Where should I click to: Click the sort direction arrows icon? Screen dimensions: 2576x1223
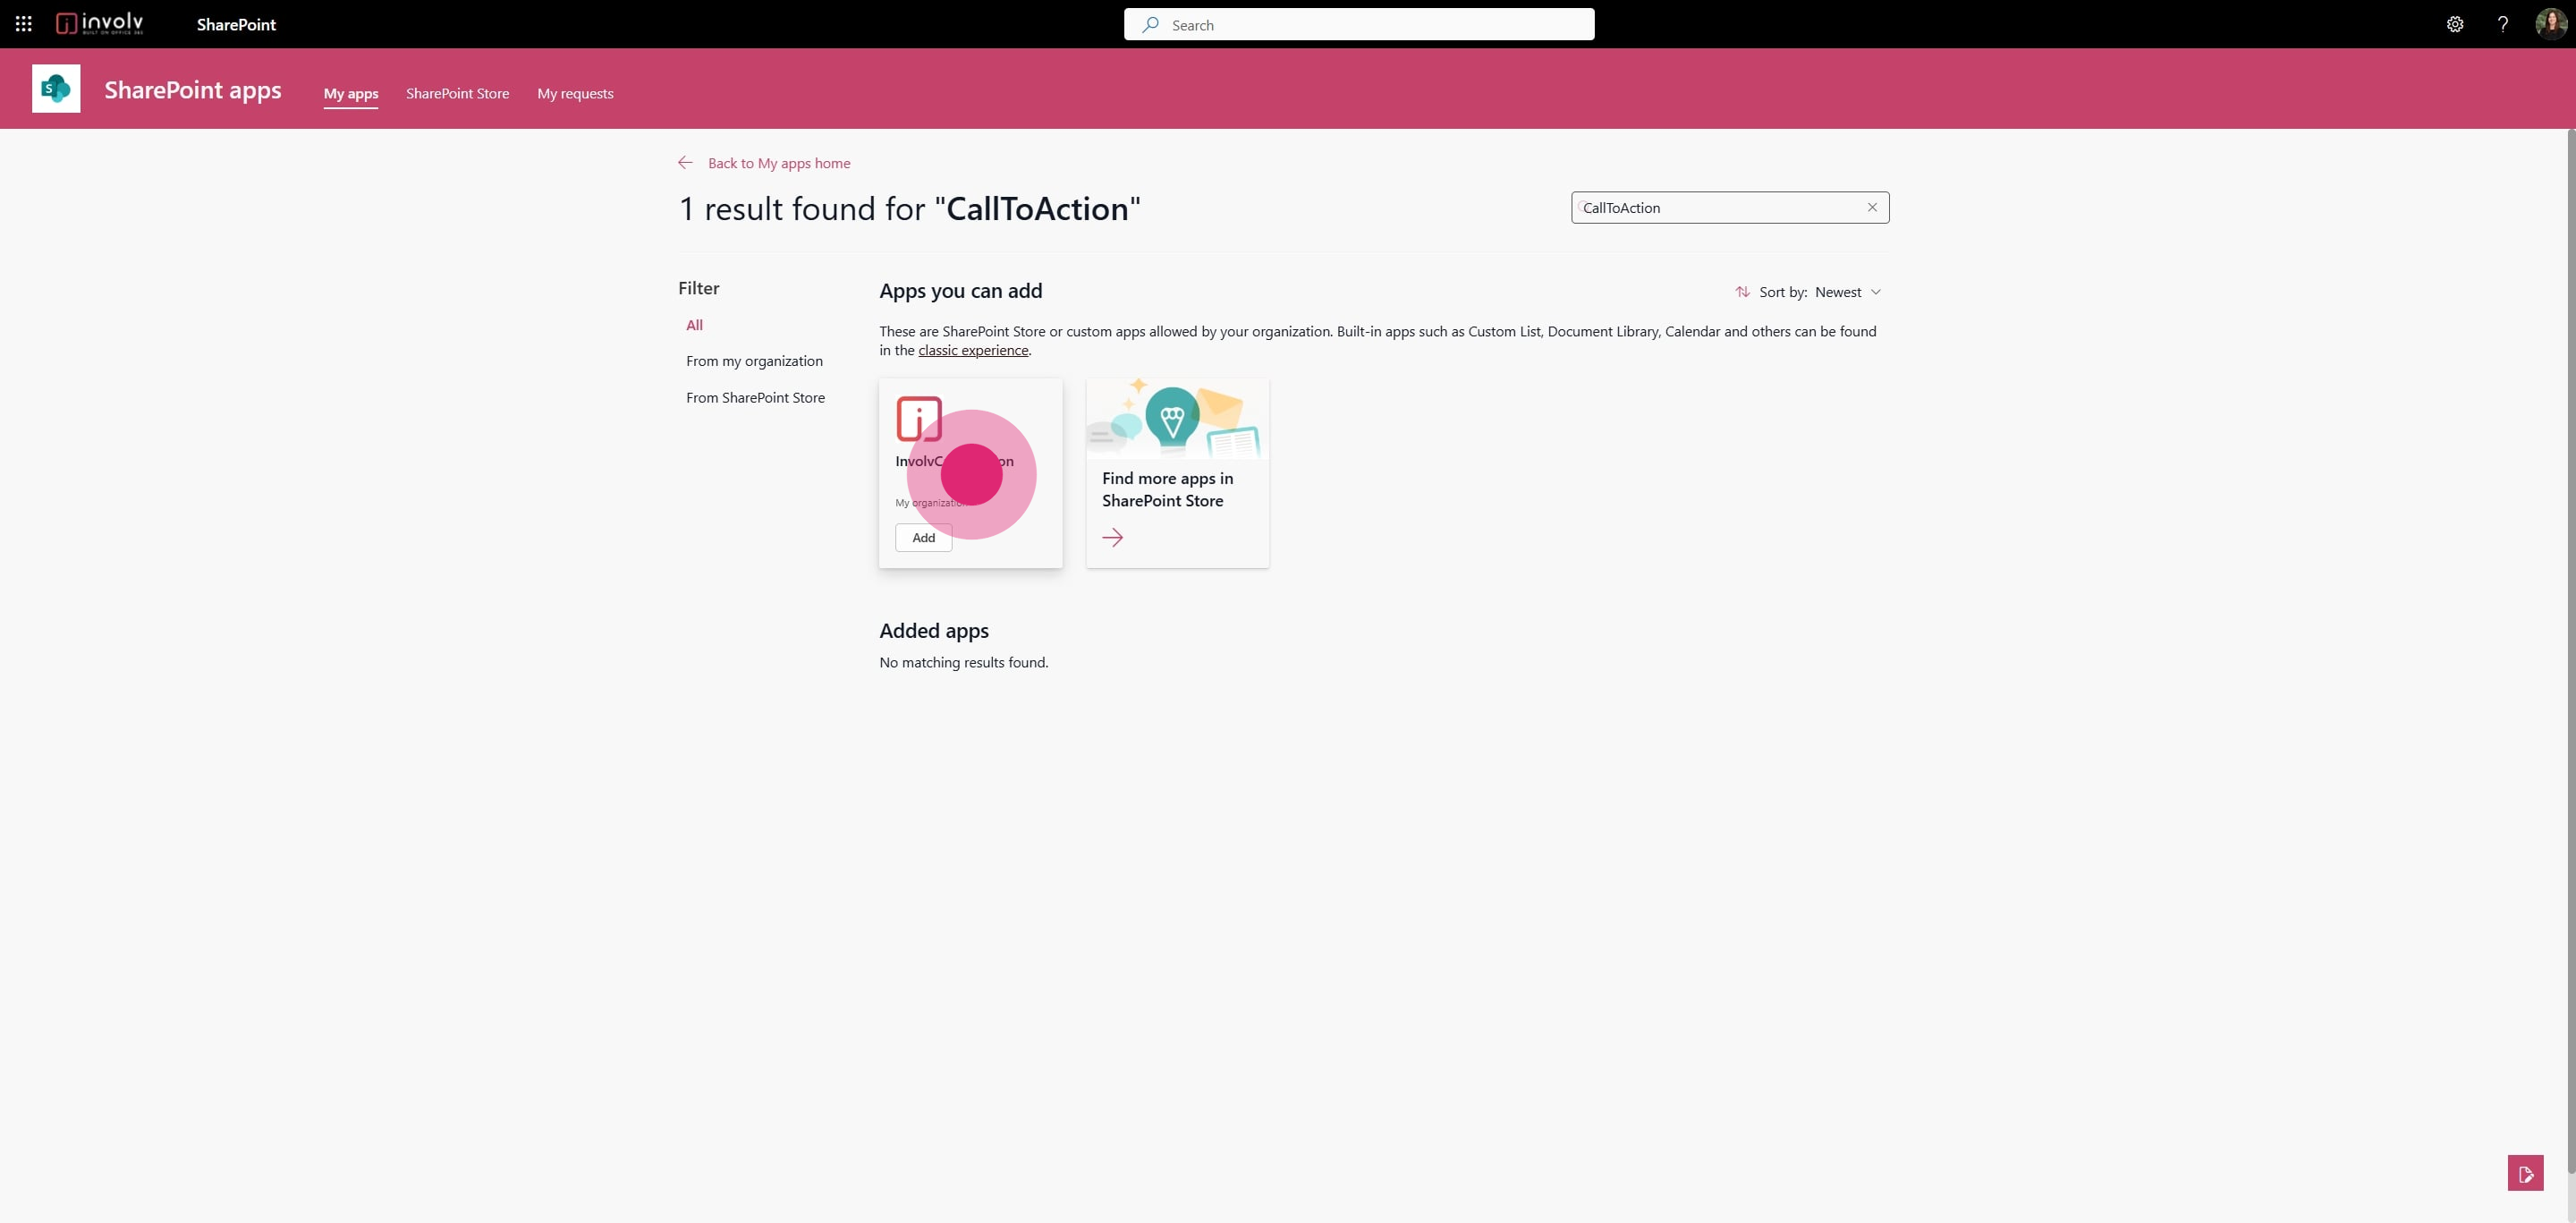pyautogui.click(x=1742, y=292)
